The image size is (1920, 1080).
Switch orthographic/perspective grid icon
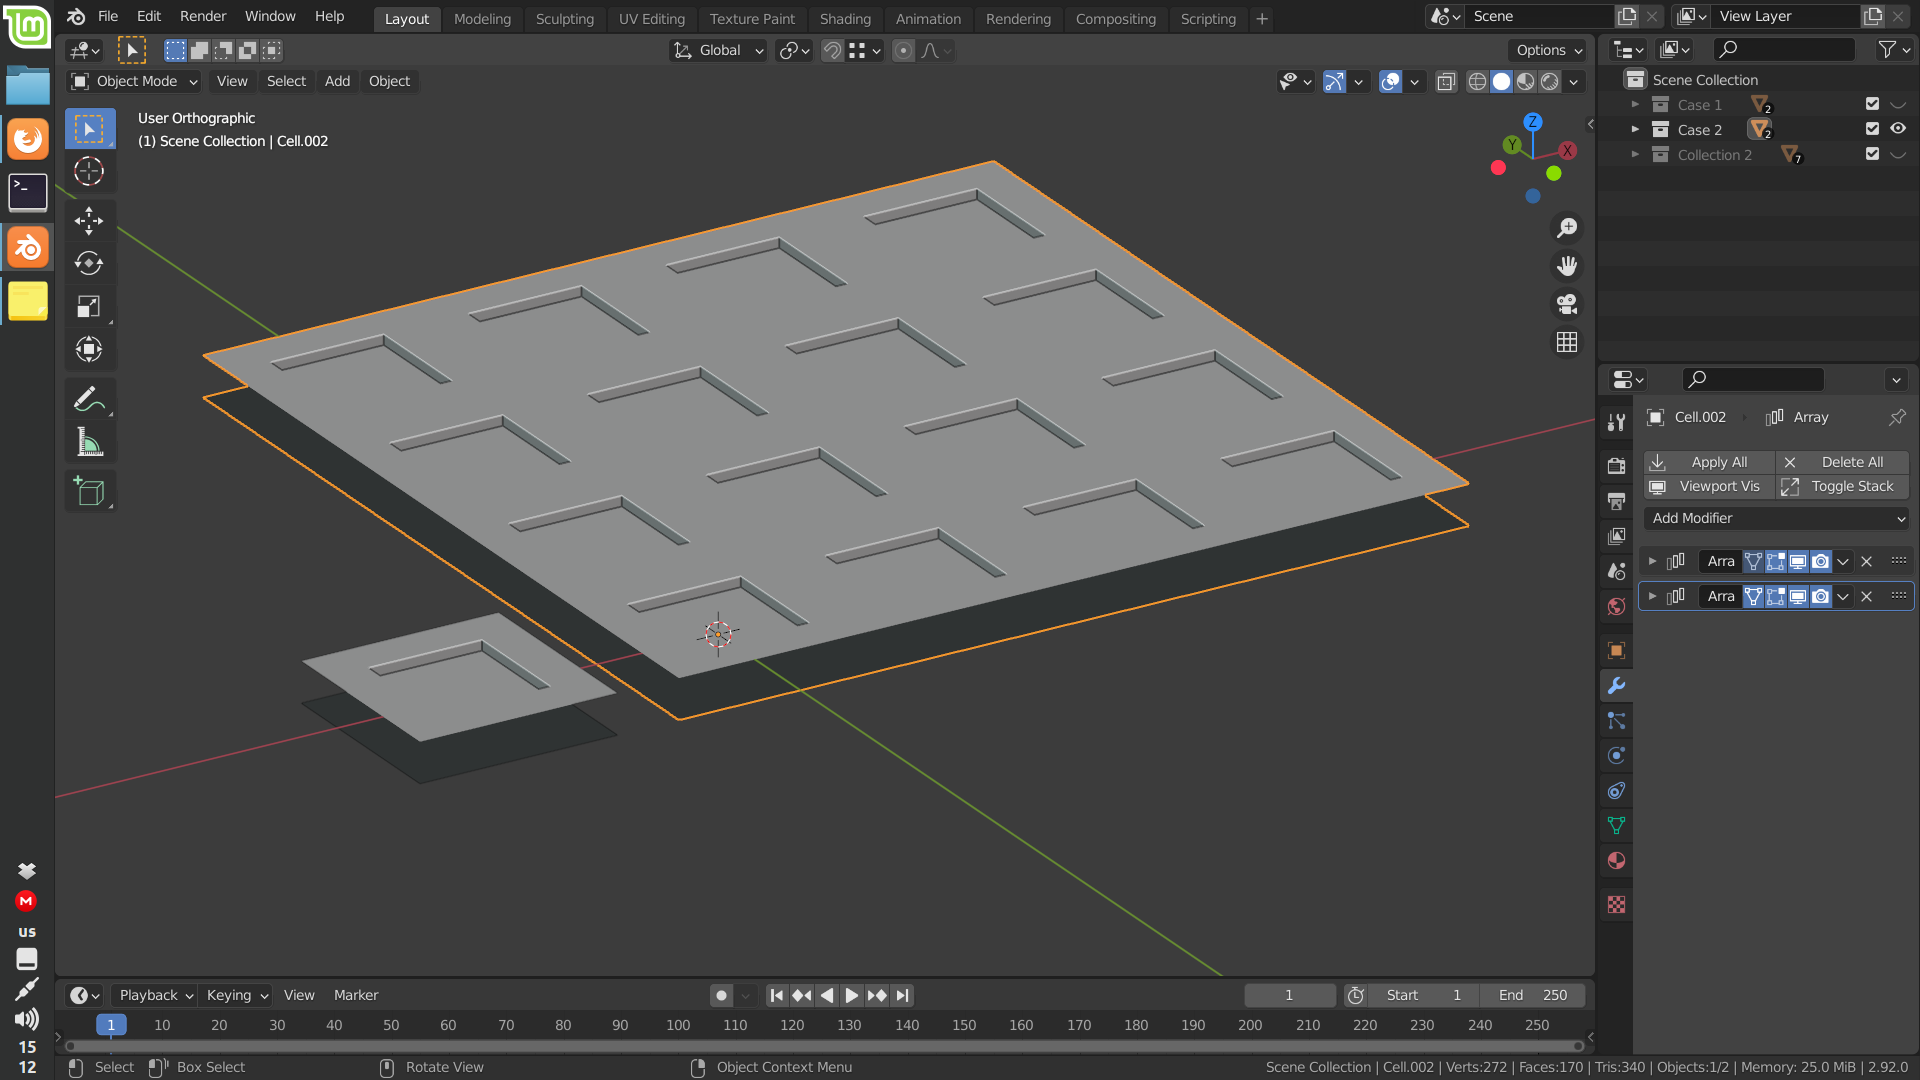click(1567, 342)
